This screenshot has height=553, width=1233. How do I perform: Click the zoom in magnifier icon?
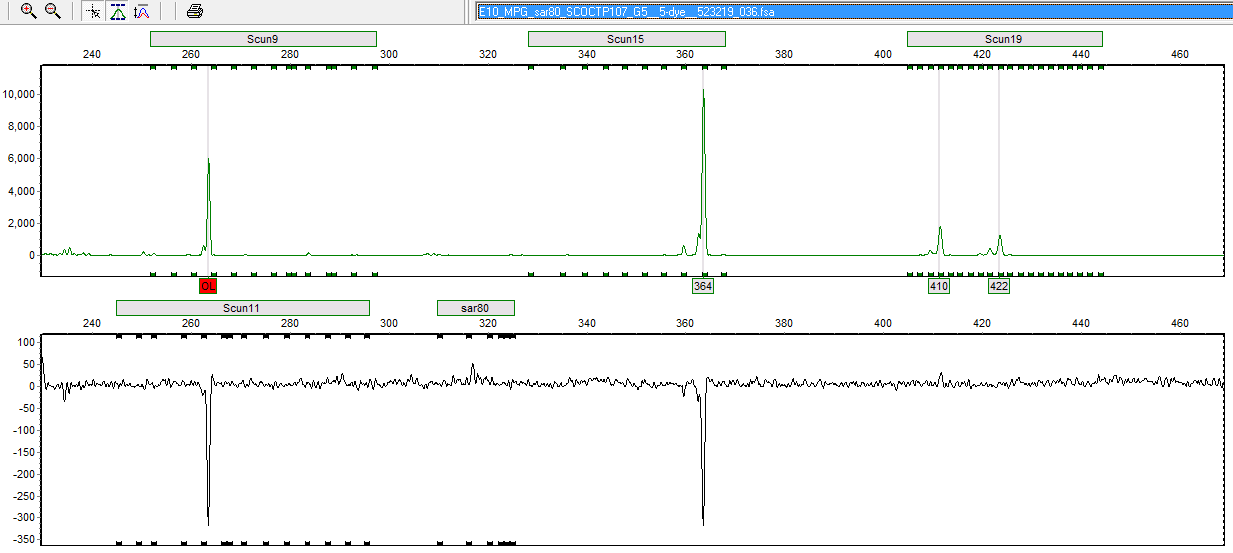28,11
